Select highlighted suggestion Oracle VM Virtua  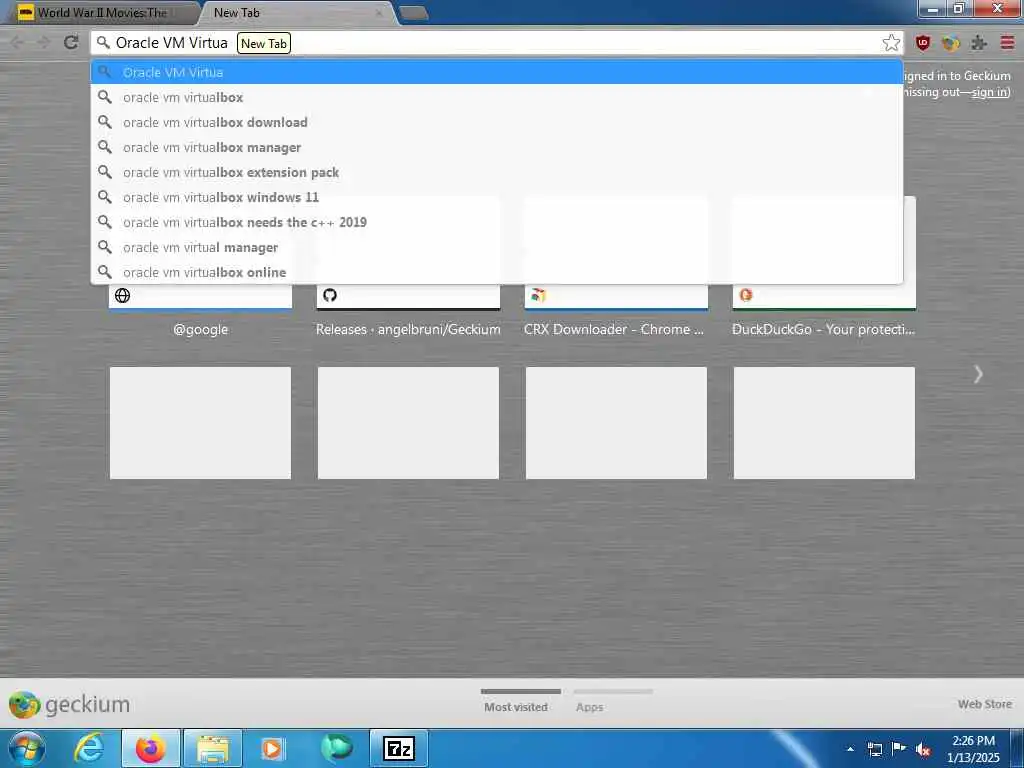point(497,72)
